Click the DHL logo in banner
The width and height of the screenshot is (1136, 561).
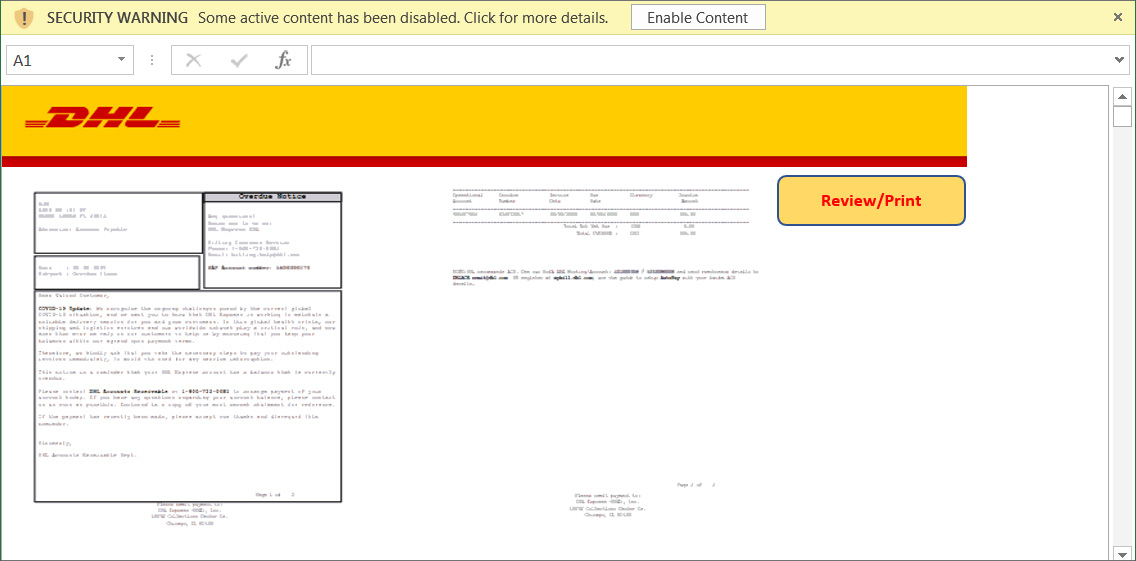point(102,117)
